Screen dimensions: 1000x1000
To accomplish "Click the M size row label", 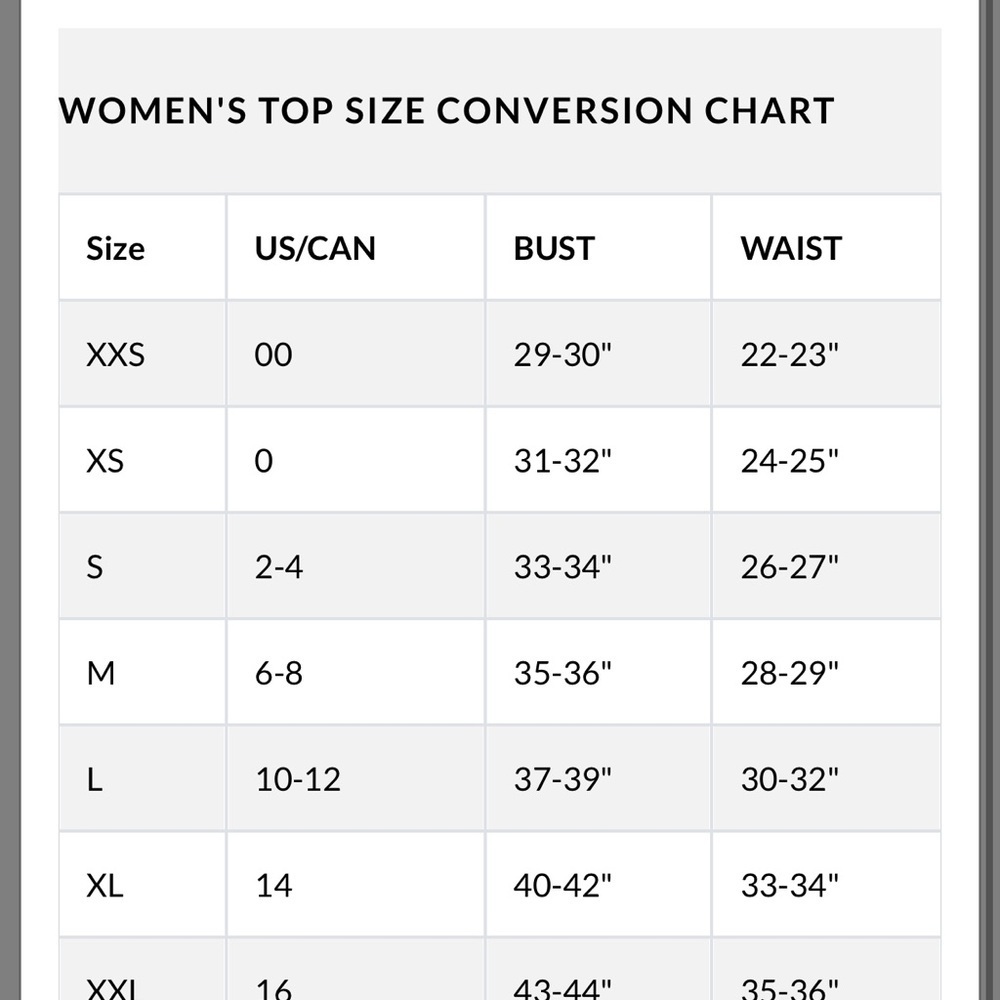I will click(x=101, y=673).
